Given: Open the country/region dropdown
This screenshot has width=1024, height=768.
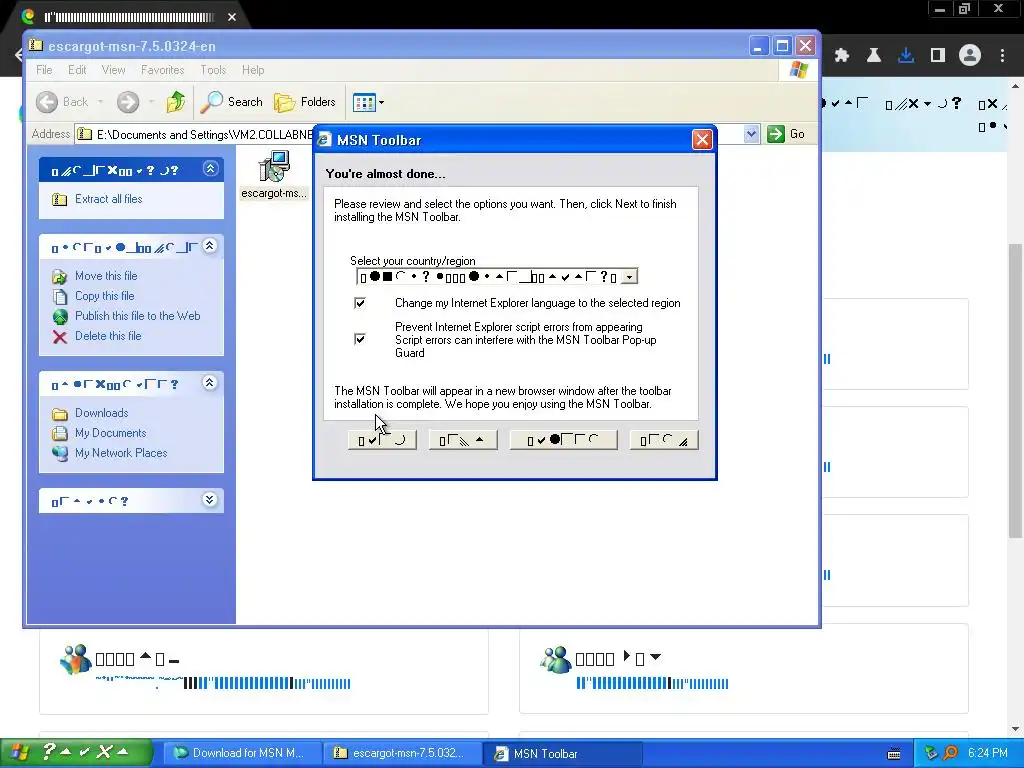Looking at the screenshot, I should (x=629, y=277).
